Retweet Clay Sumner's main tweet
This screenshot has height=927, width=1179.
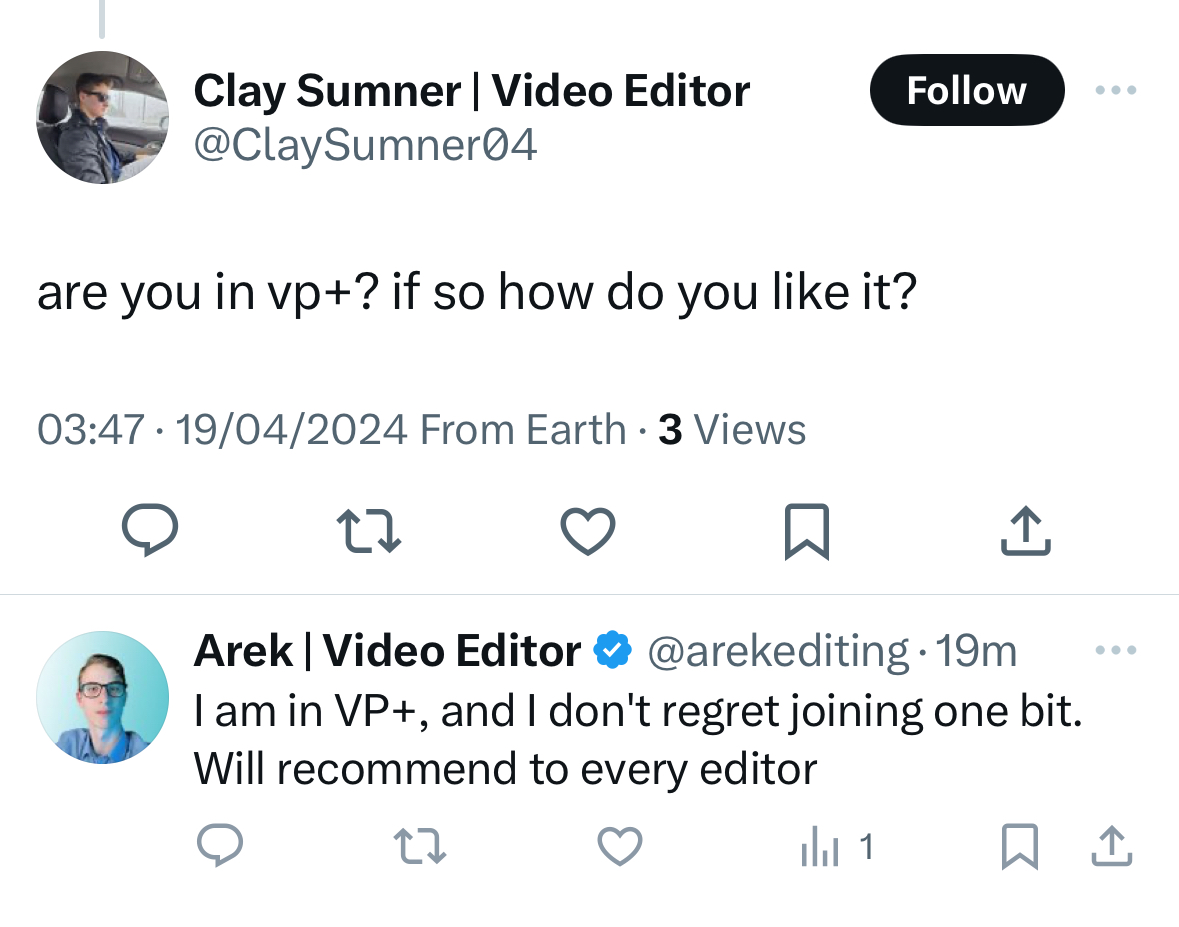tap(368, 530)
